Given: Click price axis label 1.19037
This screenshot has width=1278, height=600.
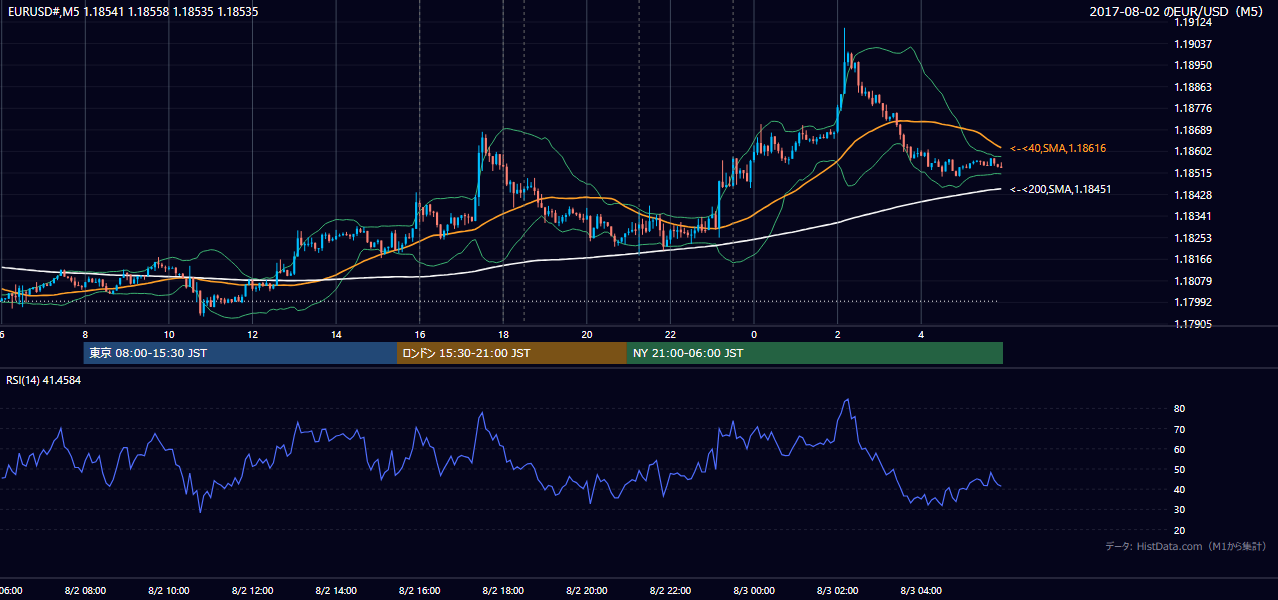Looking at the screenshot, I should tap(1192, 44).
